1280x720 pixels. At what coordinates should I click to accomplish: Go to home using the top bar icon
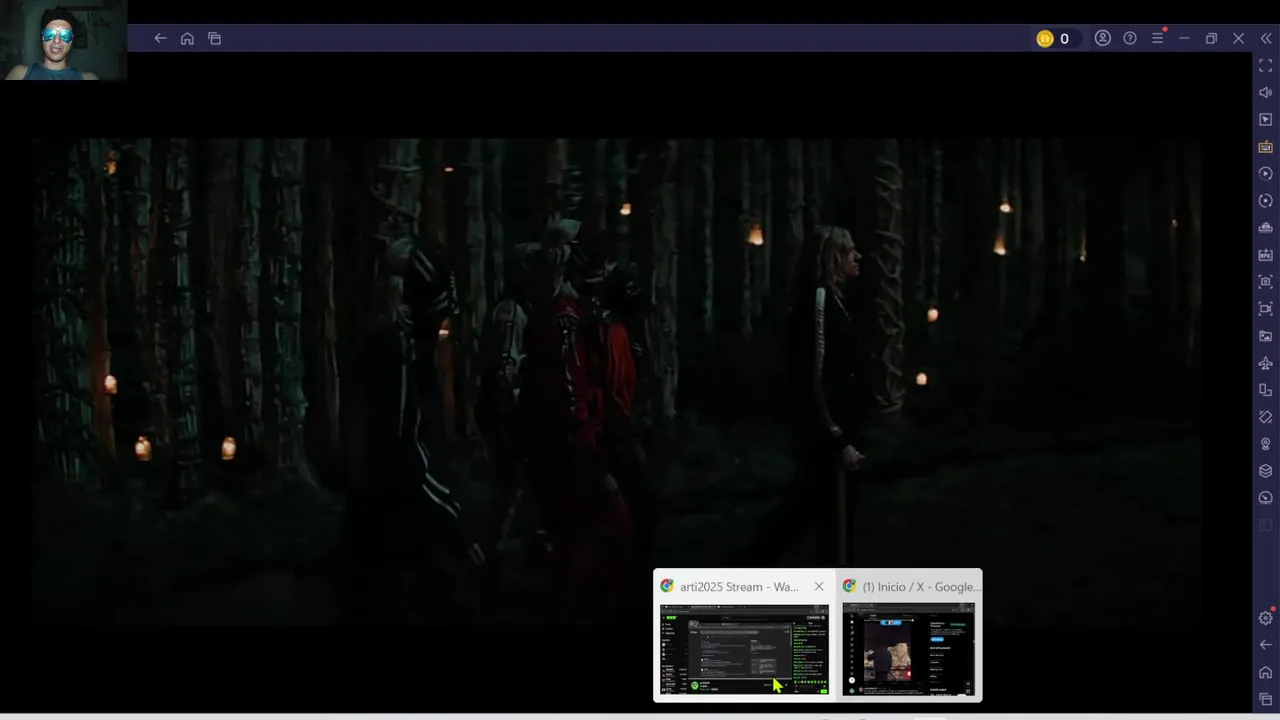[187, 38]
